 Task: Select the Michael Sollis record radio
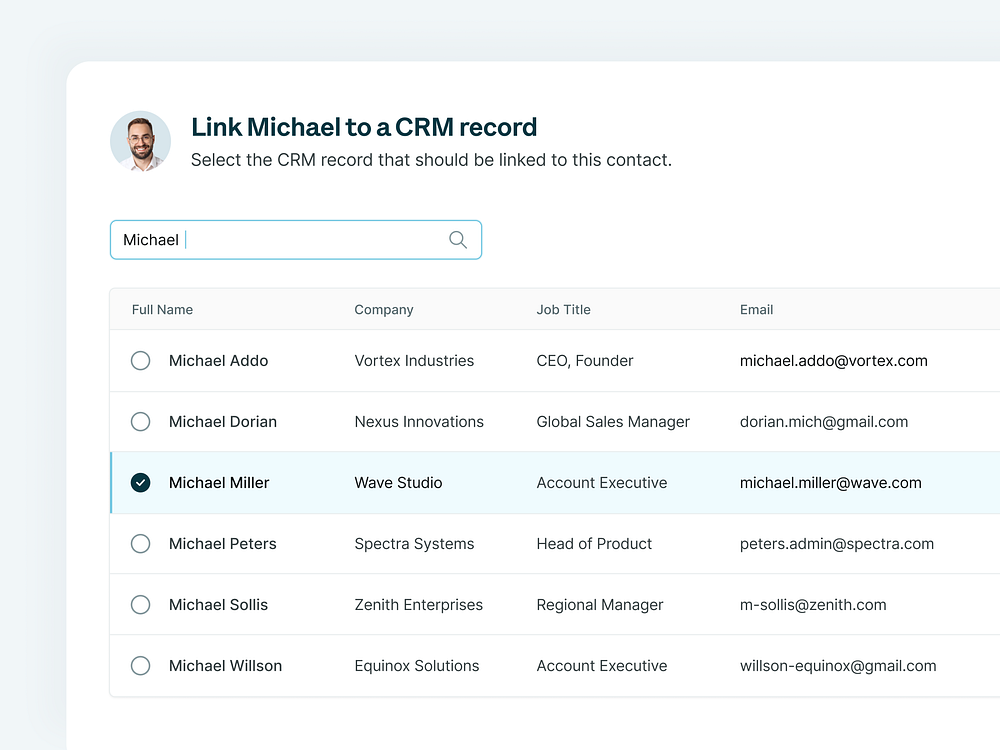pos(141,605)
